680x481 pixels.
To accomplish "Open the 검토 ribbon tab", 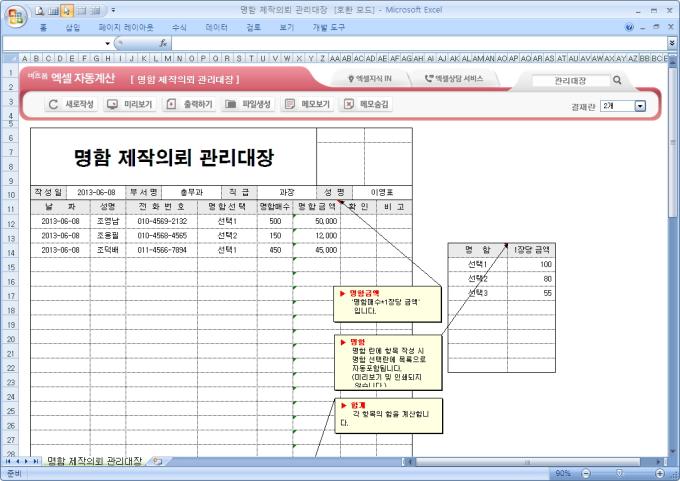I will click(x=254, y=28).
